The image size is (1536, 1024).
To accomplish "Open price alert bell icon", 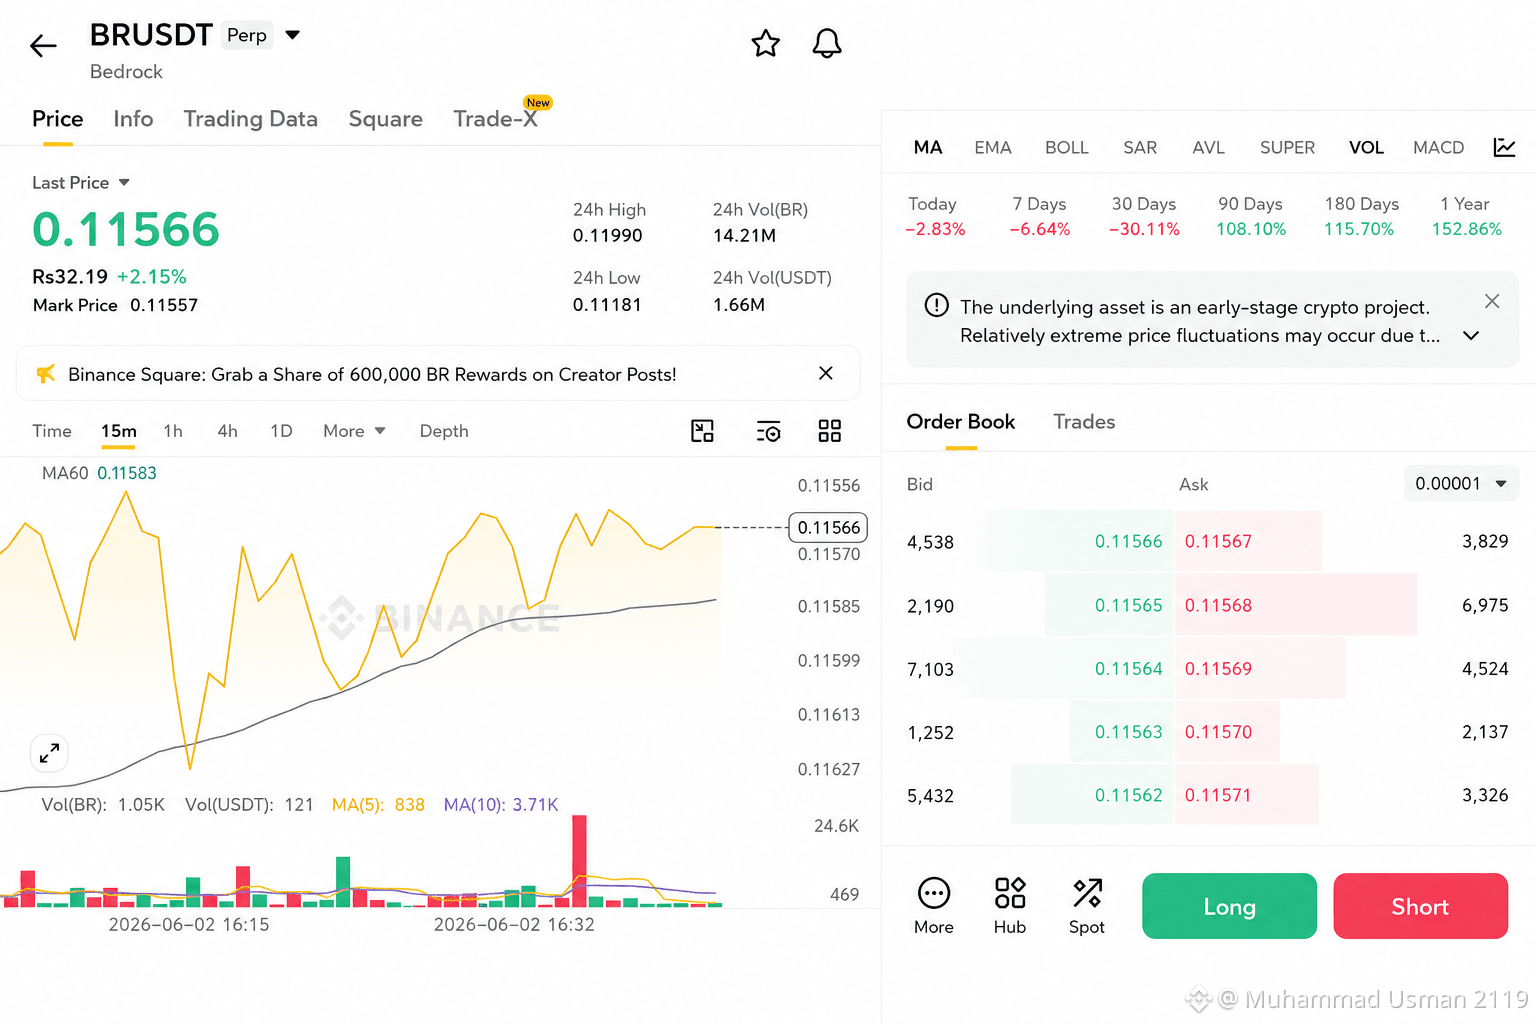I will pos(827,43).
